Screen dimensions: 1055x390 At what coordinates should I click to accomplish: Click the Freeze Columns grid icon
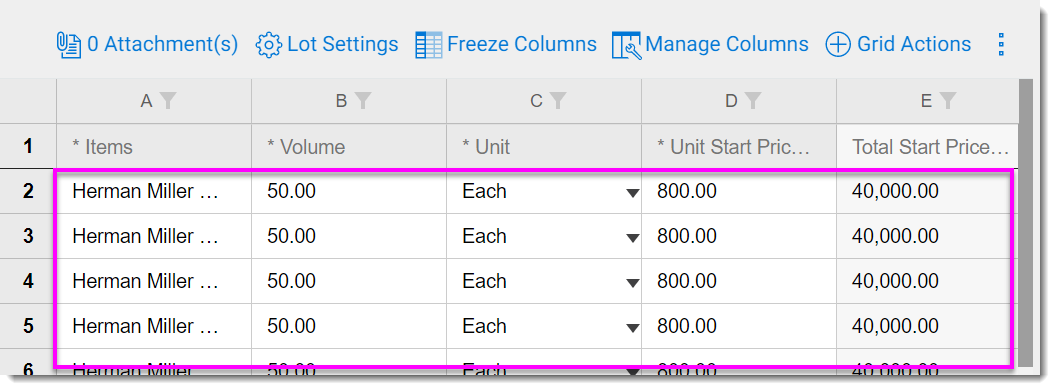click(x=429, y=45)
